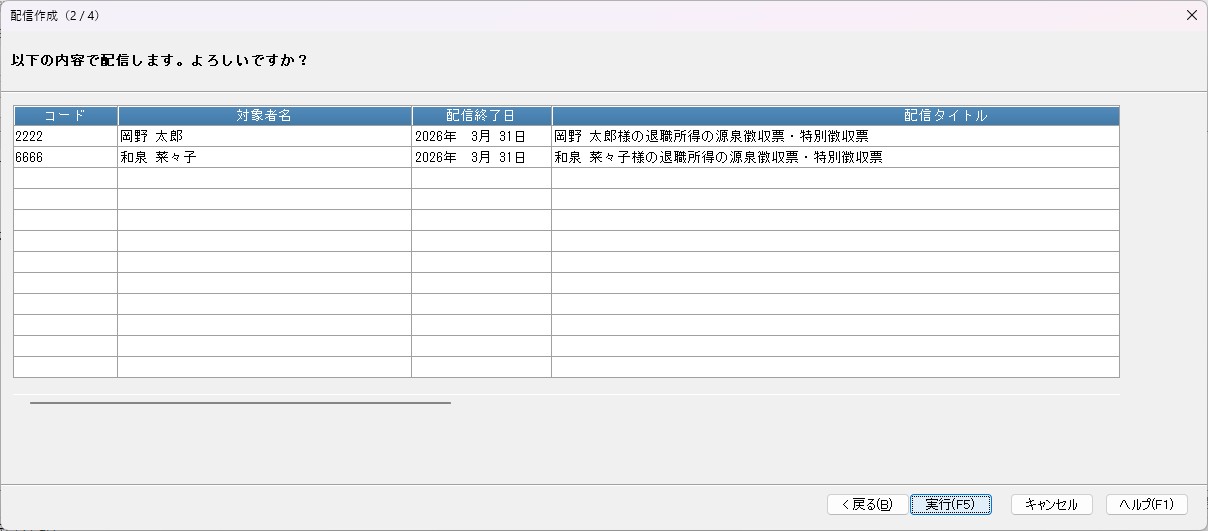The image size is (1208, 531).
Task: Click end date of 和泉 菜々子 row
Action: [481, 157]
